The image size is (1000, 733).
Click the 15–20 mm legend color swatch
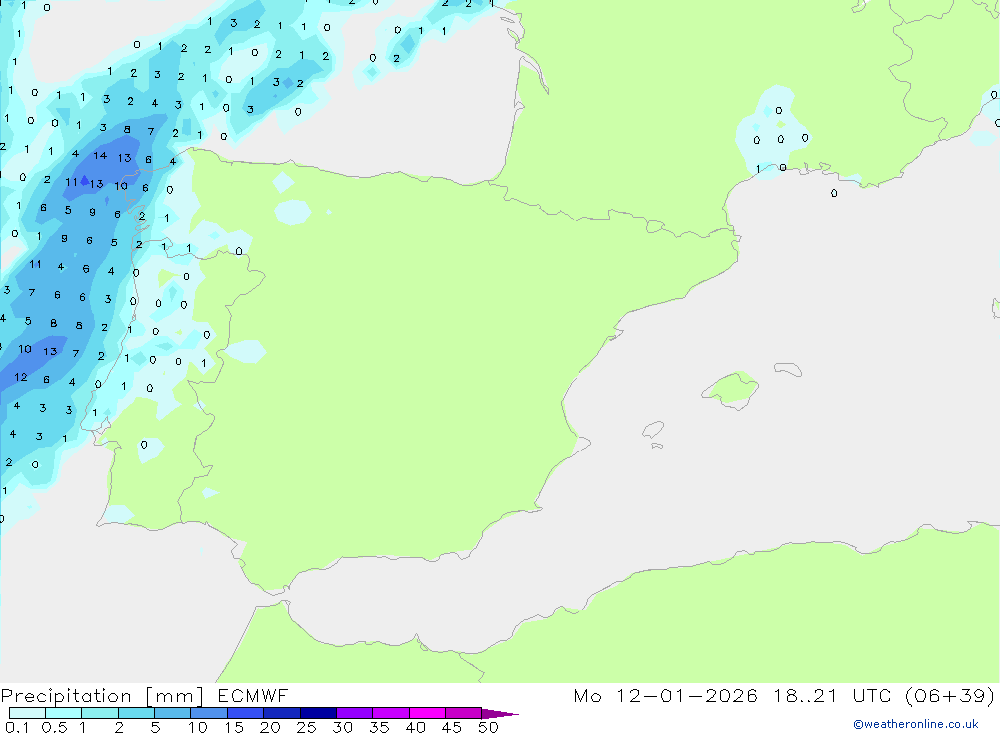click(246, 713)
